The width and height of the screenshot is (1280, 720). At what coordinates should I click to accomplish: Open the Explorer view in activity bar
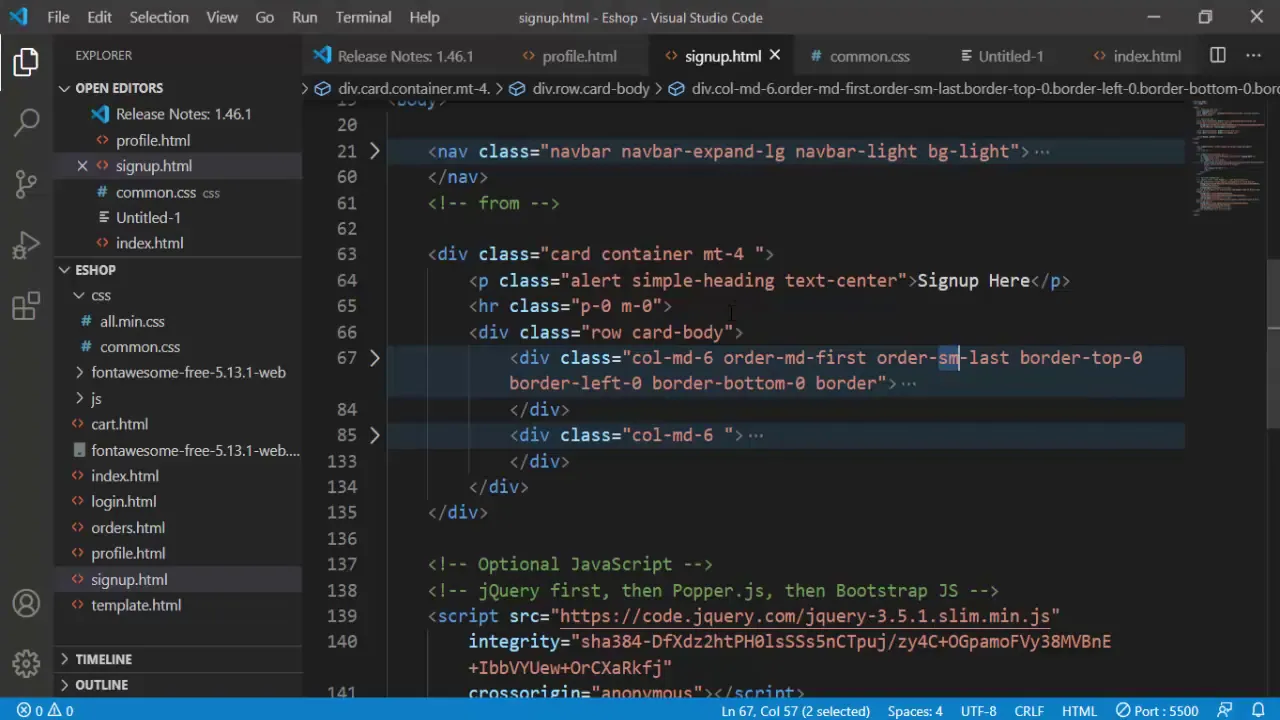tap(26, 62)
